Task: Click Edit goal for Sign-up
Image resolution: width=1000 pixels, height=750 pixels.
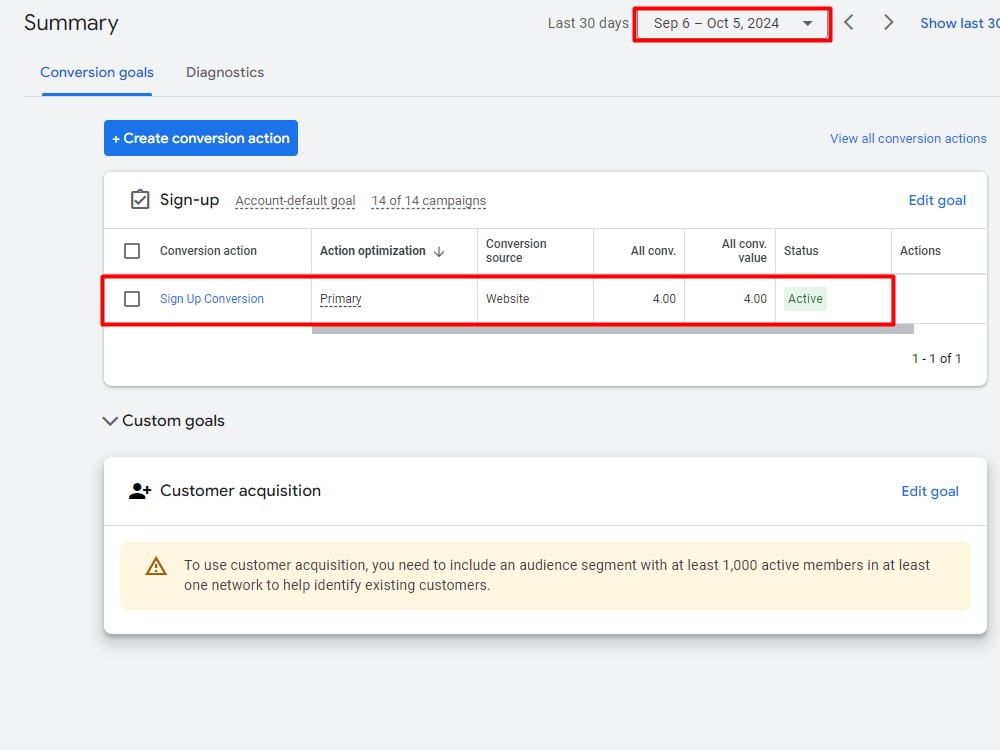Action: 937,200
